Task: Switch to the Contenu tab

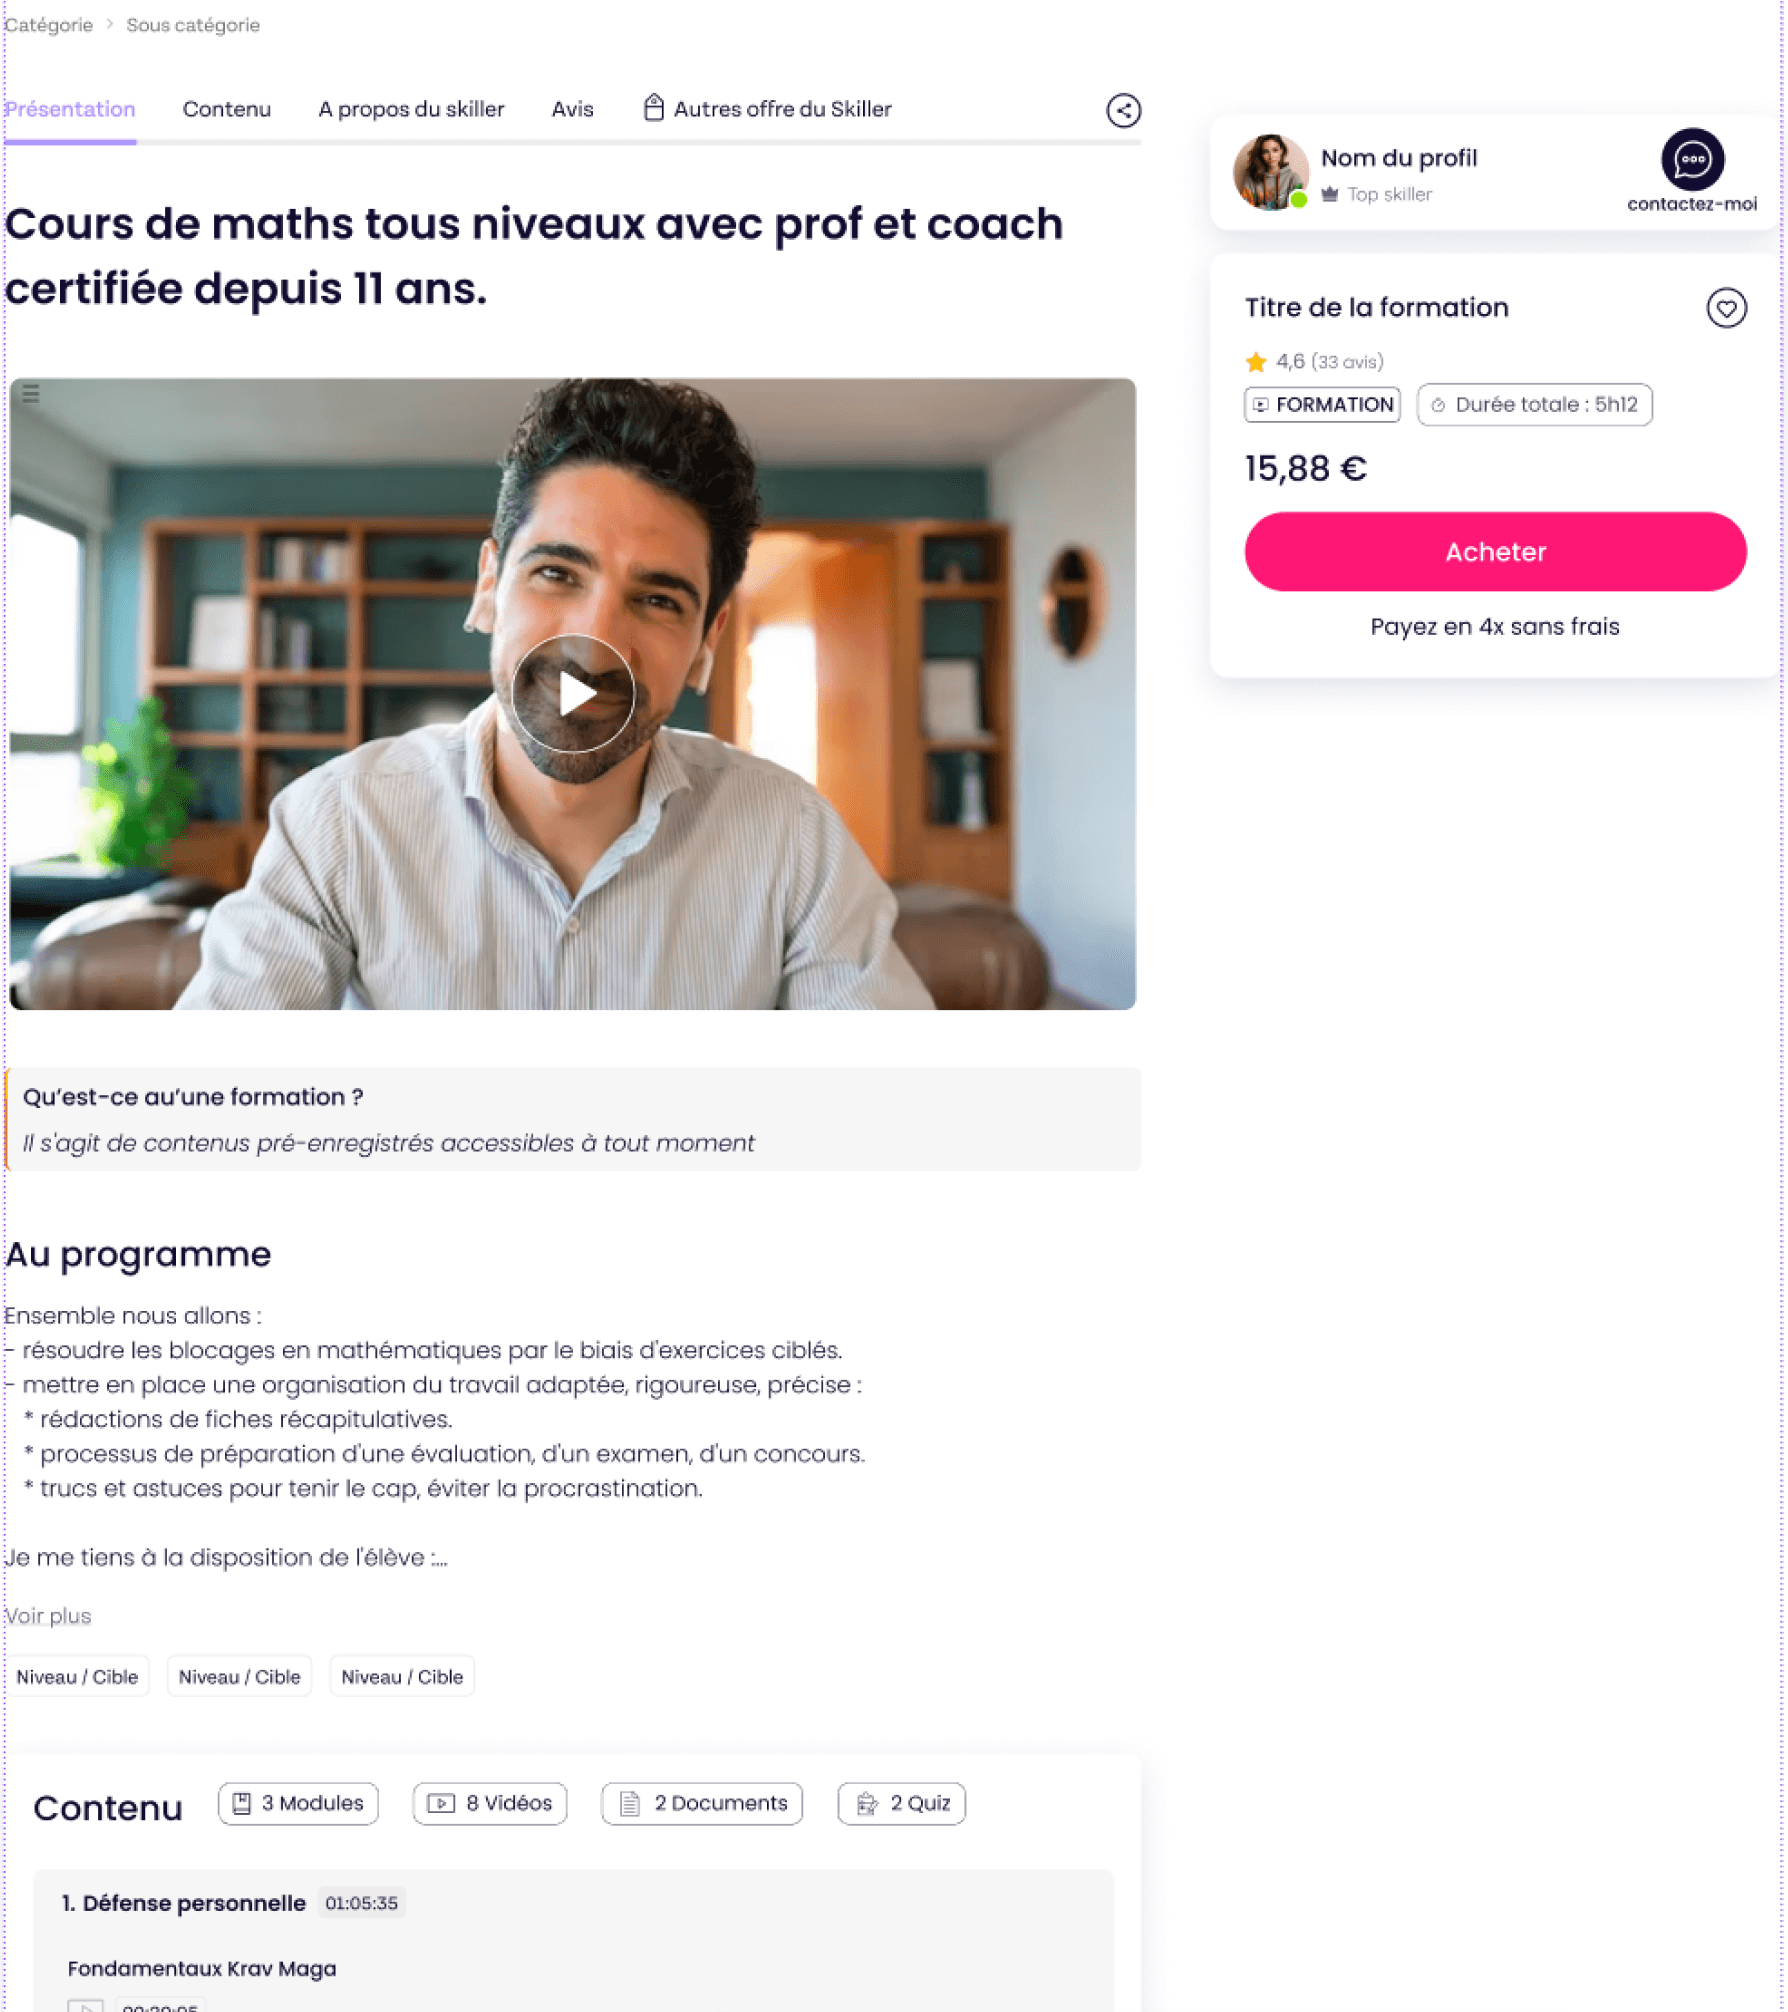Action: 226,109
